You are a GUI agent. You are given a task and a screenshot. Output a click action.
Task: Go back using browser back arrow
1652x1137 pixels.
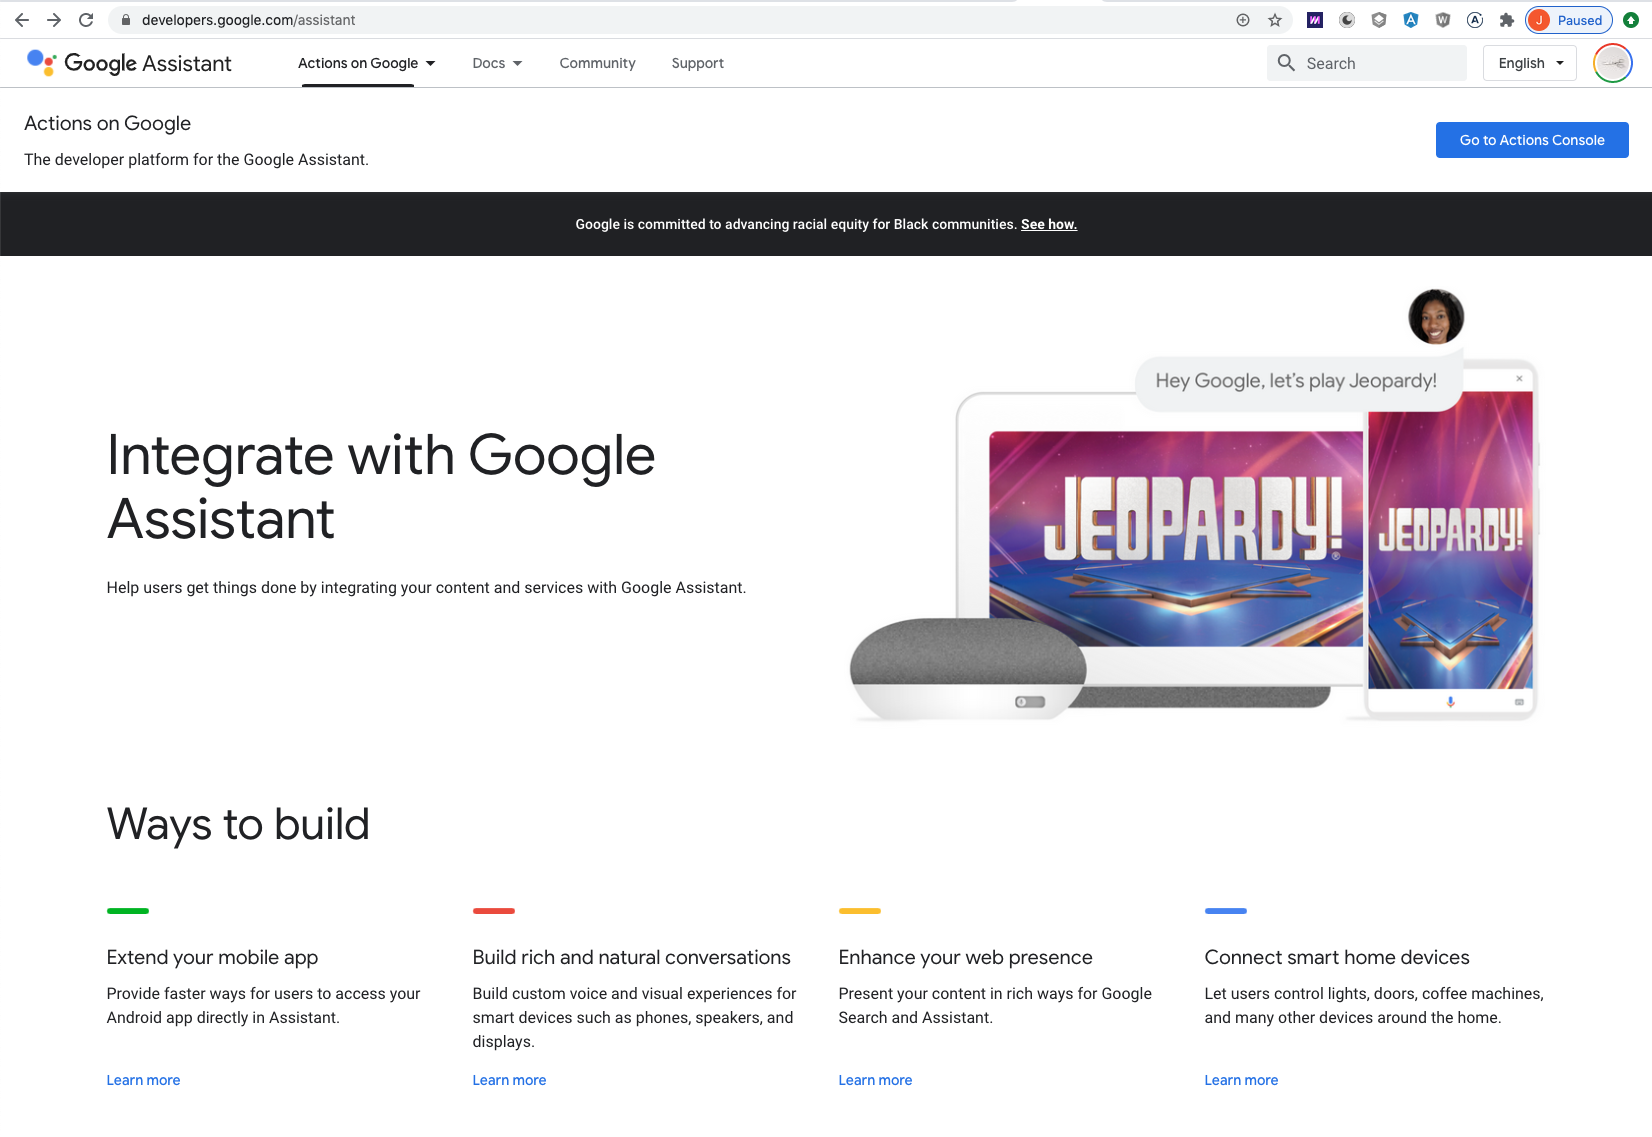coord(22,20)
